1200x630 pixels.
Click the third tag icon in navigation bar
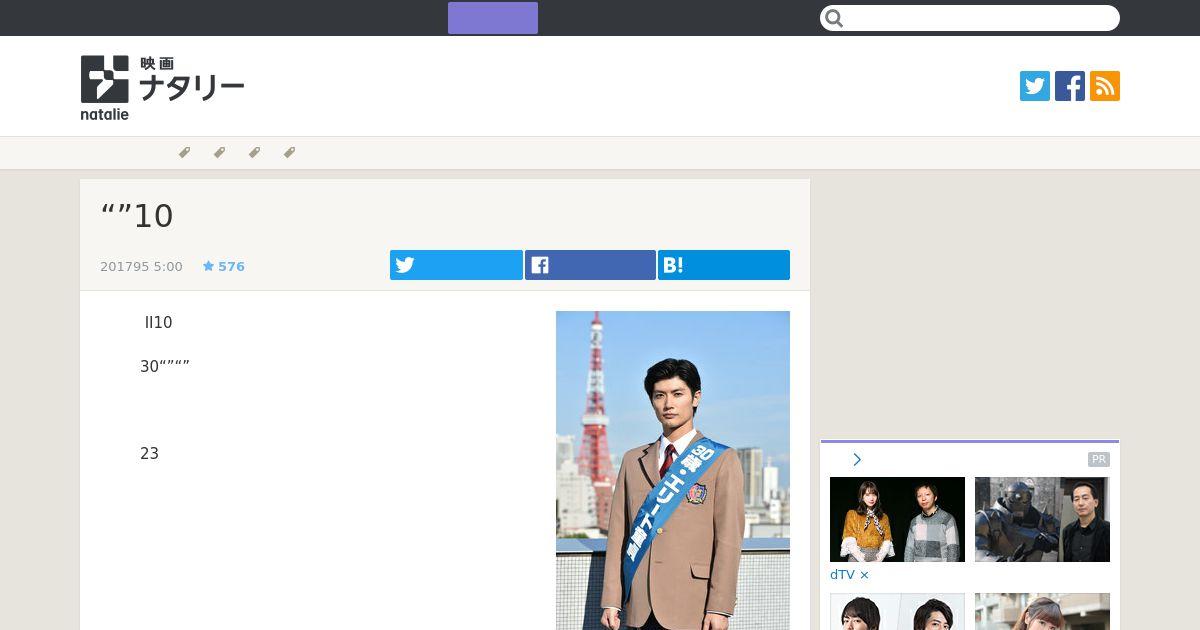point(254,153)
